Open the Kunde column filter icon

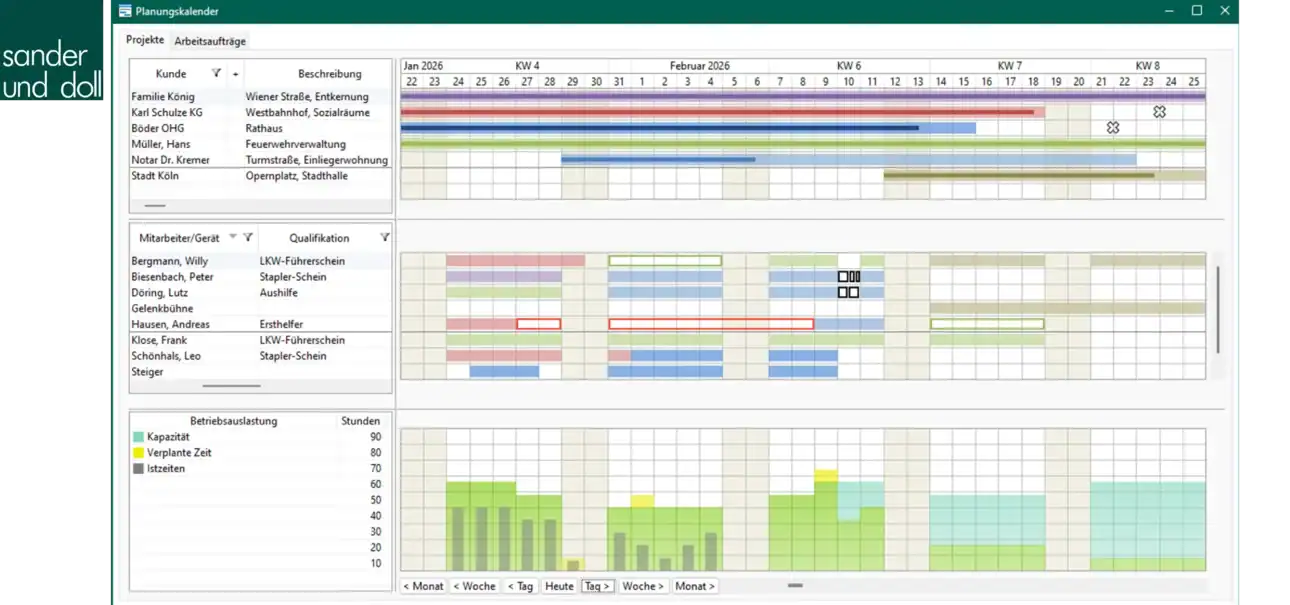[x=216, y=73]
